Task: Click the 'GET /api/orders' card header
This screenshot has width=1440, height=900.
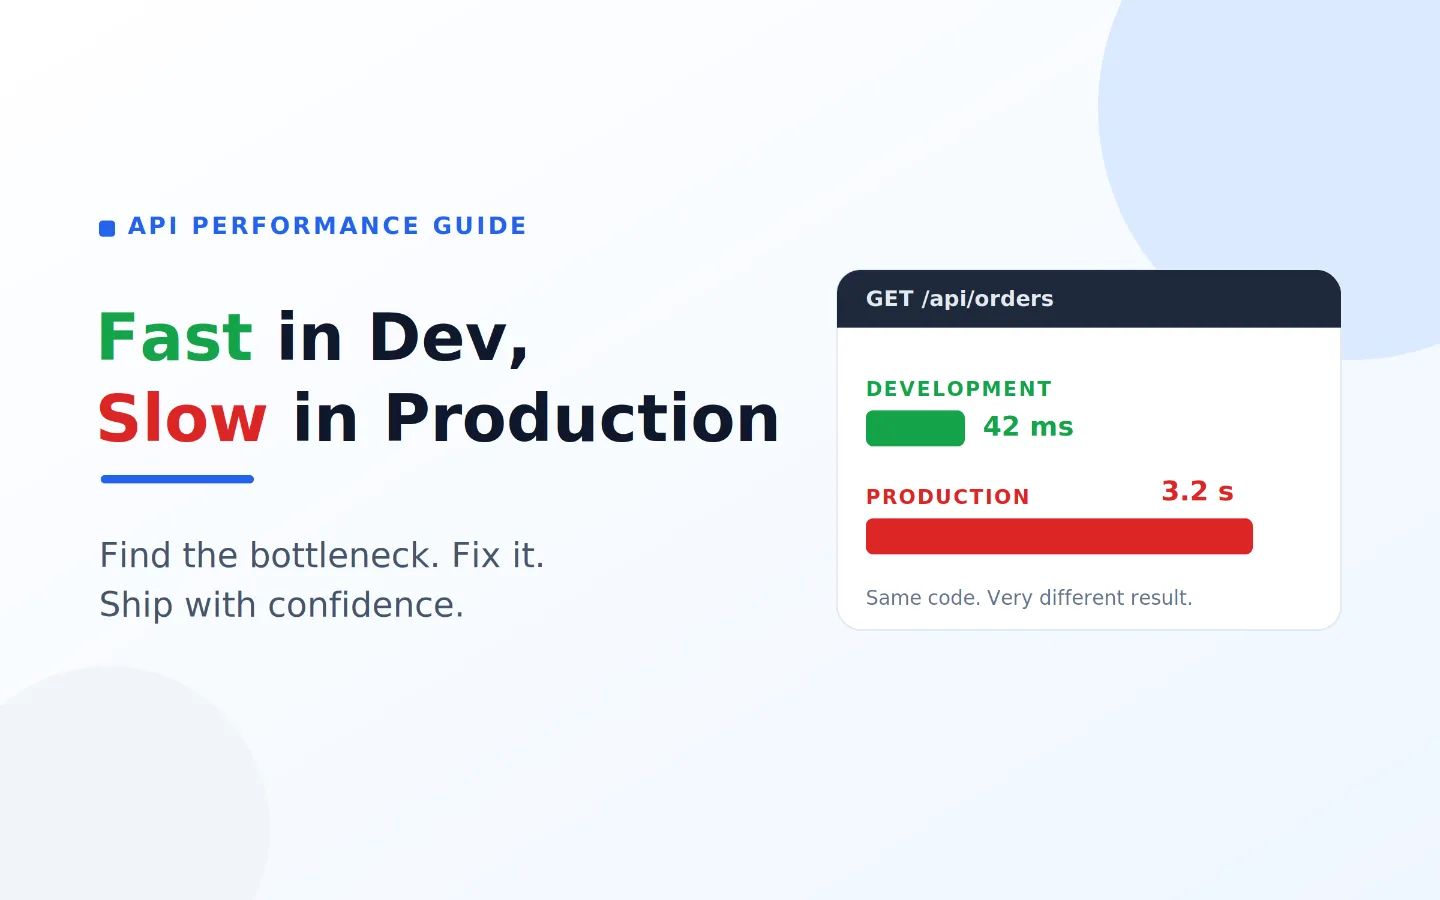Action: tap(1089, 299)
